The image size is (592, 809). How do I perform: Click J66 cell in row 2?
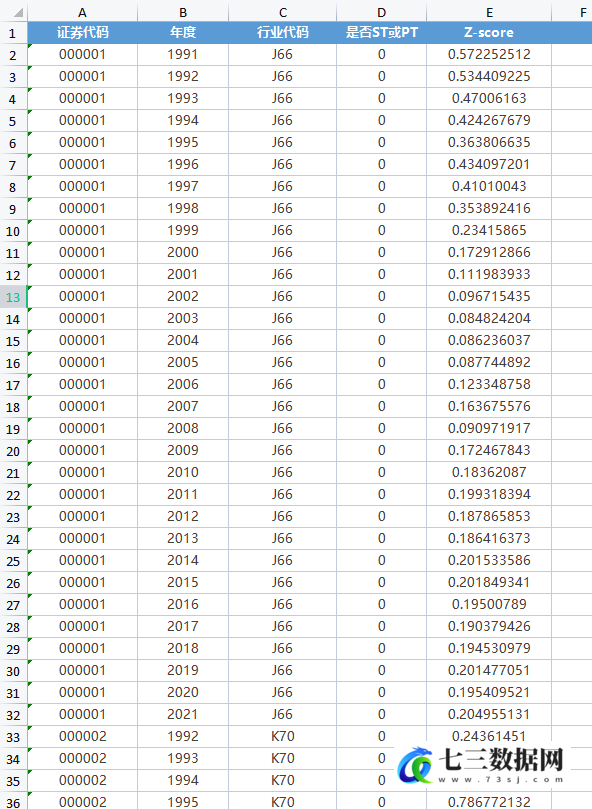282,54
